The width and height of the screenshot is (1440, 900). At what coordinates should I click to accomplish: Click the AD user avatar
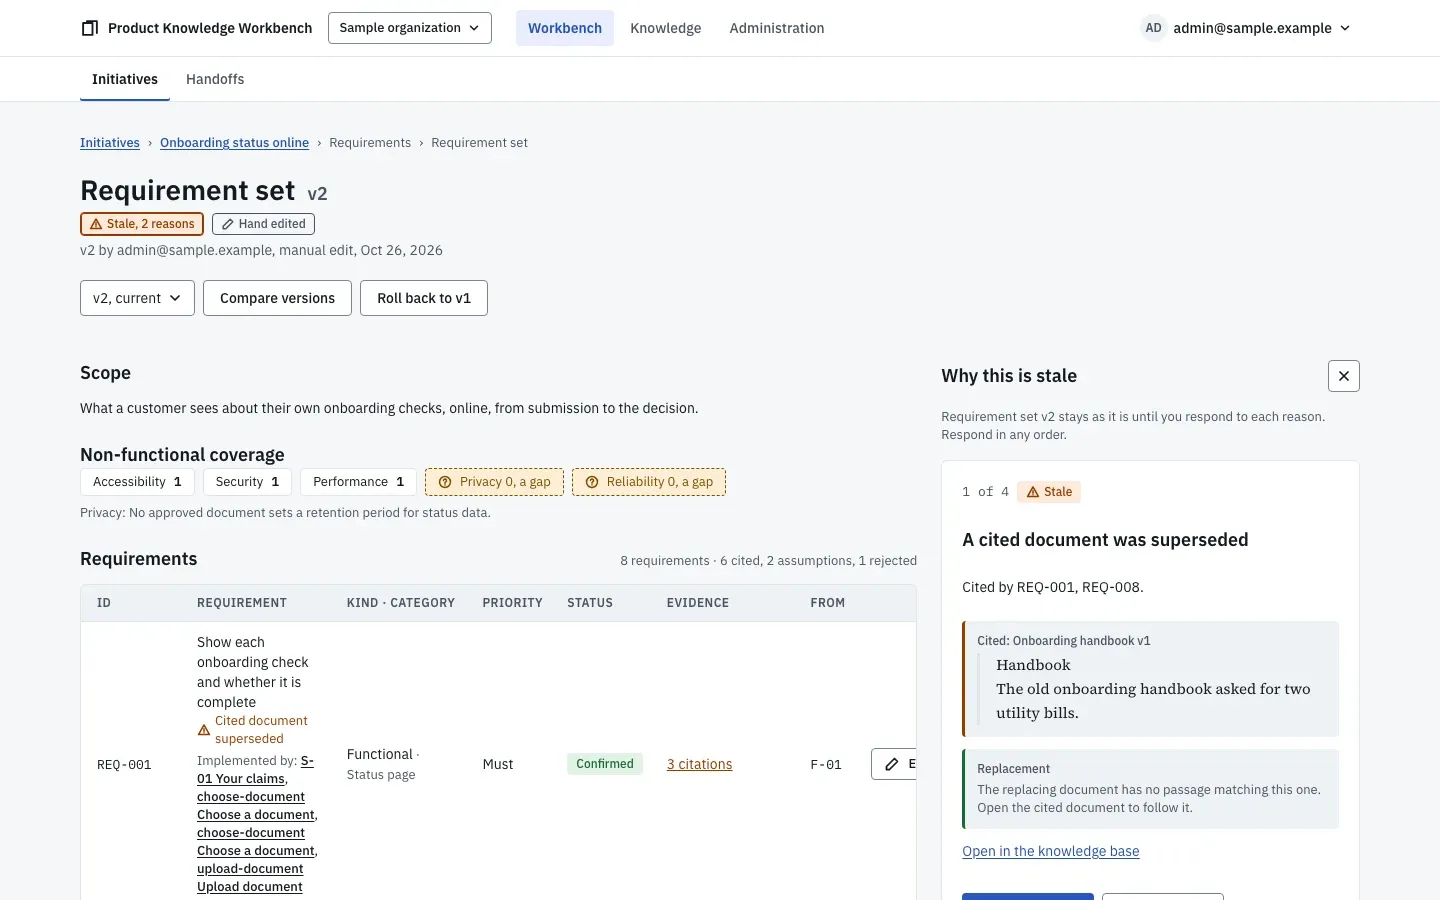coord(1153,28)
